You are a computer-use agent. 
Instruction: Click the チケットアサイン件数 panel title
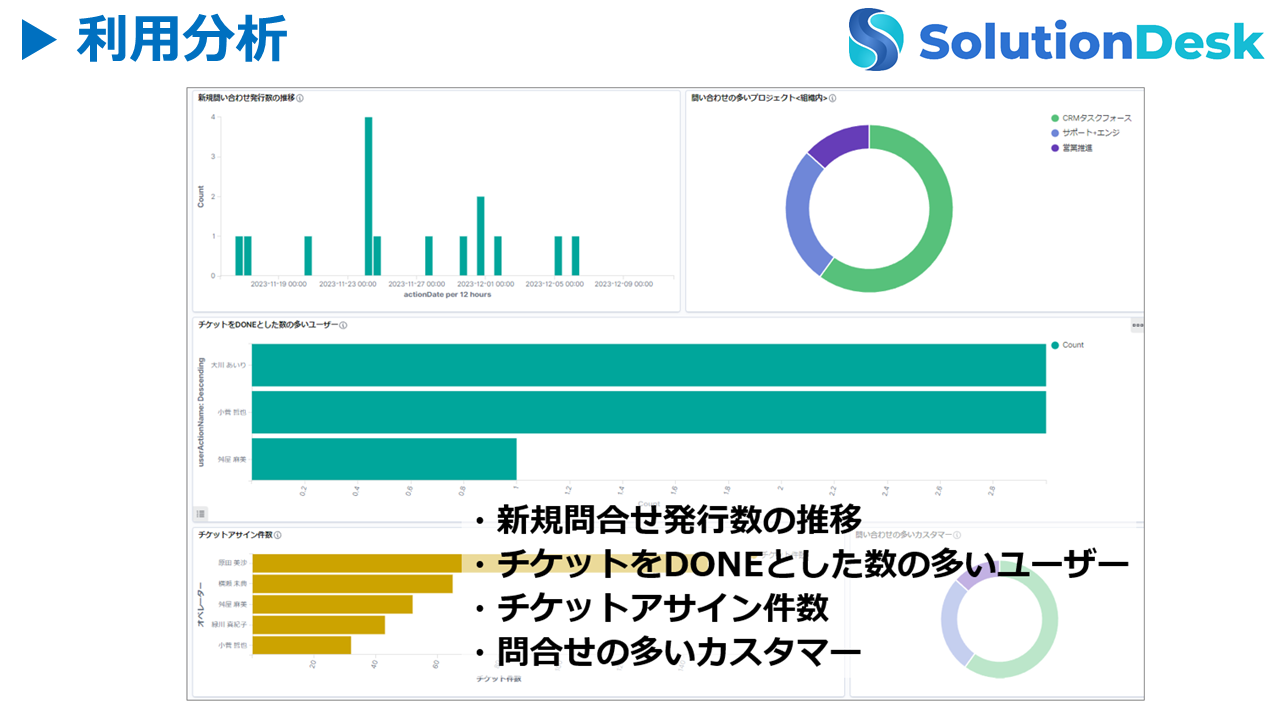(x=234, y=536)
